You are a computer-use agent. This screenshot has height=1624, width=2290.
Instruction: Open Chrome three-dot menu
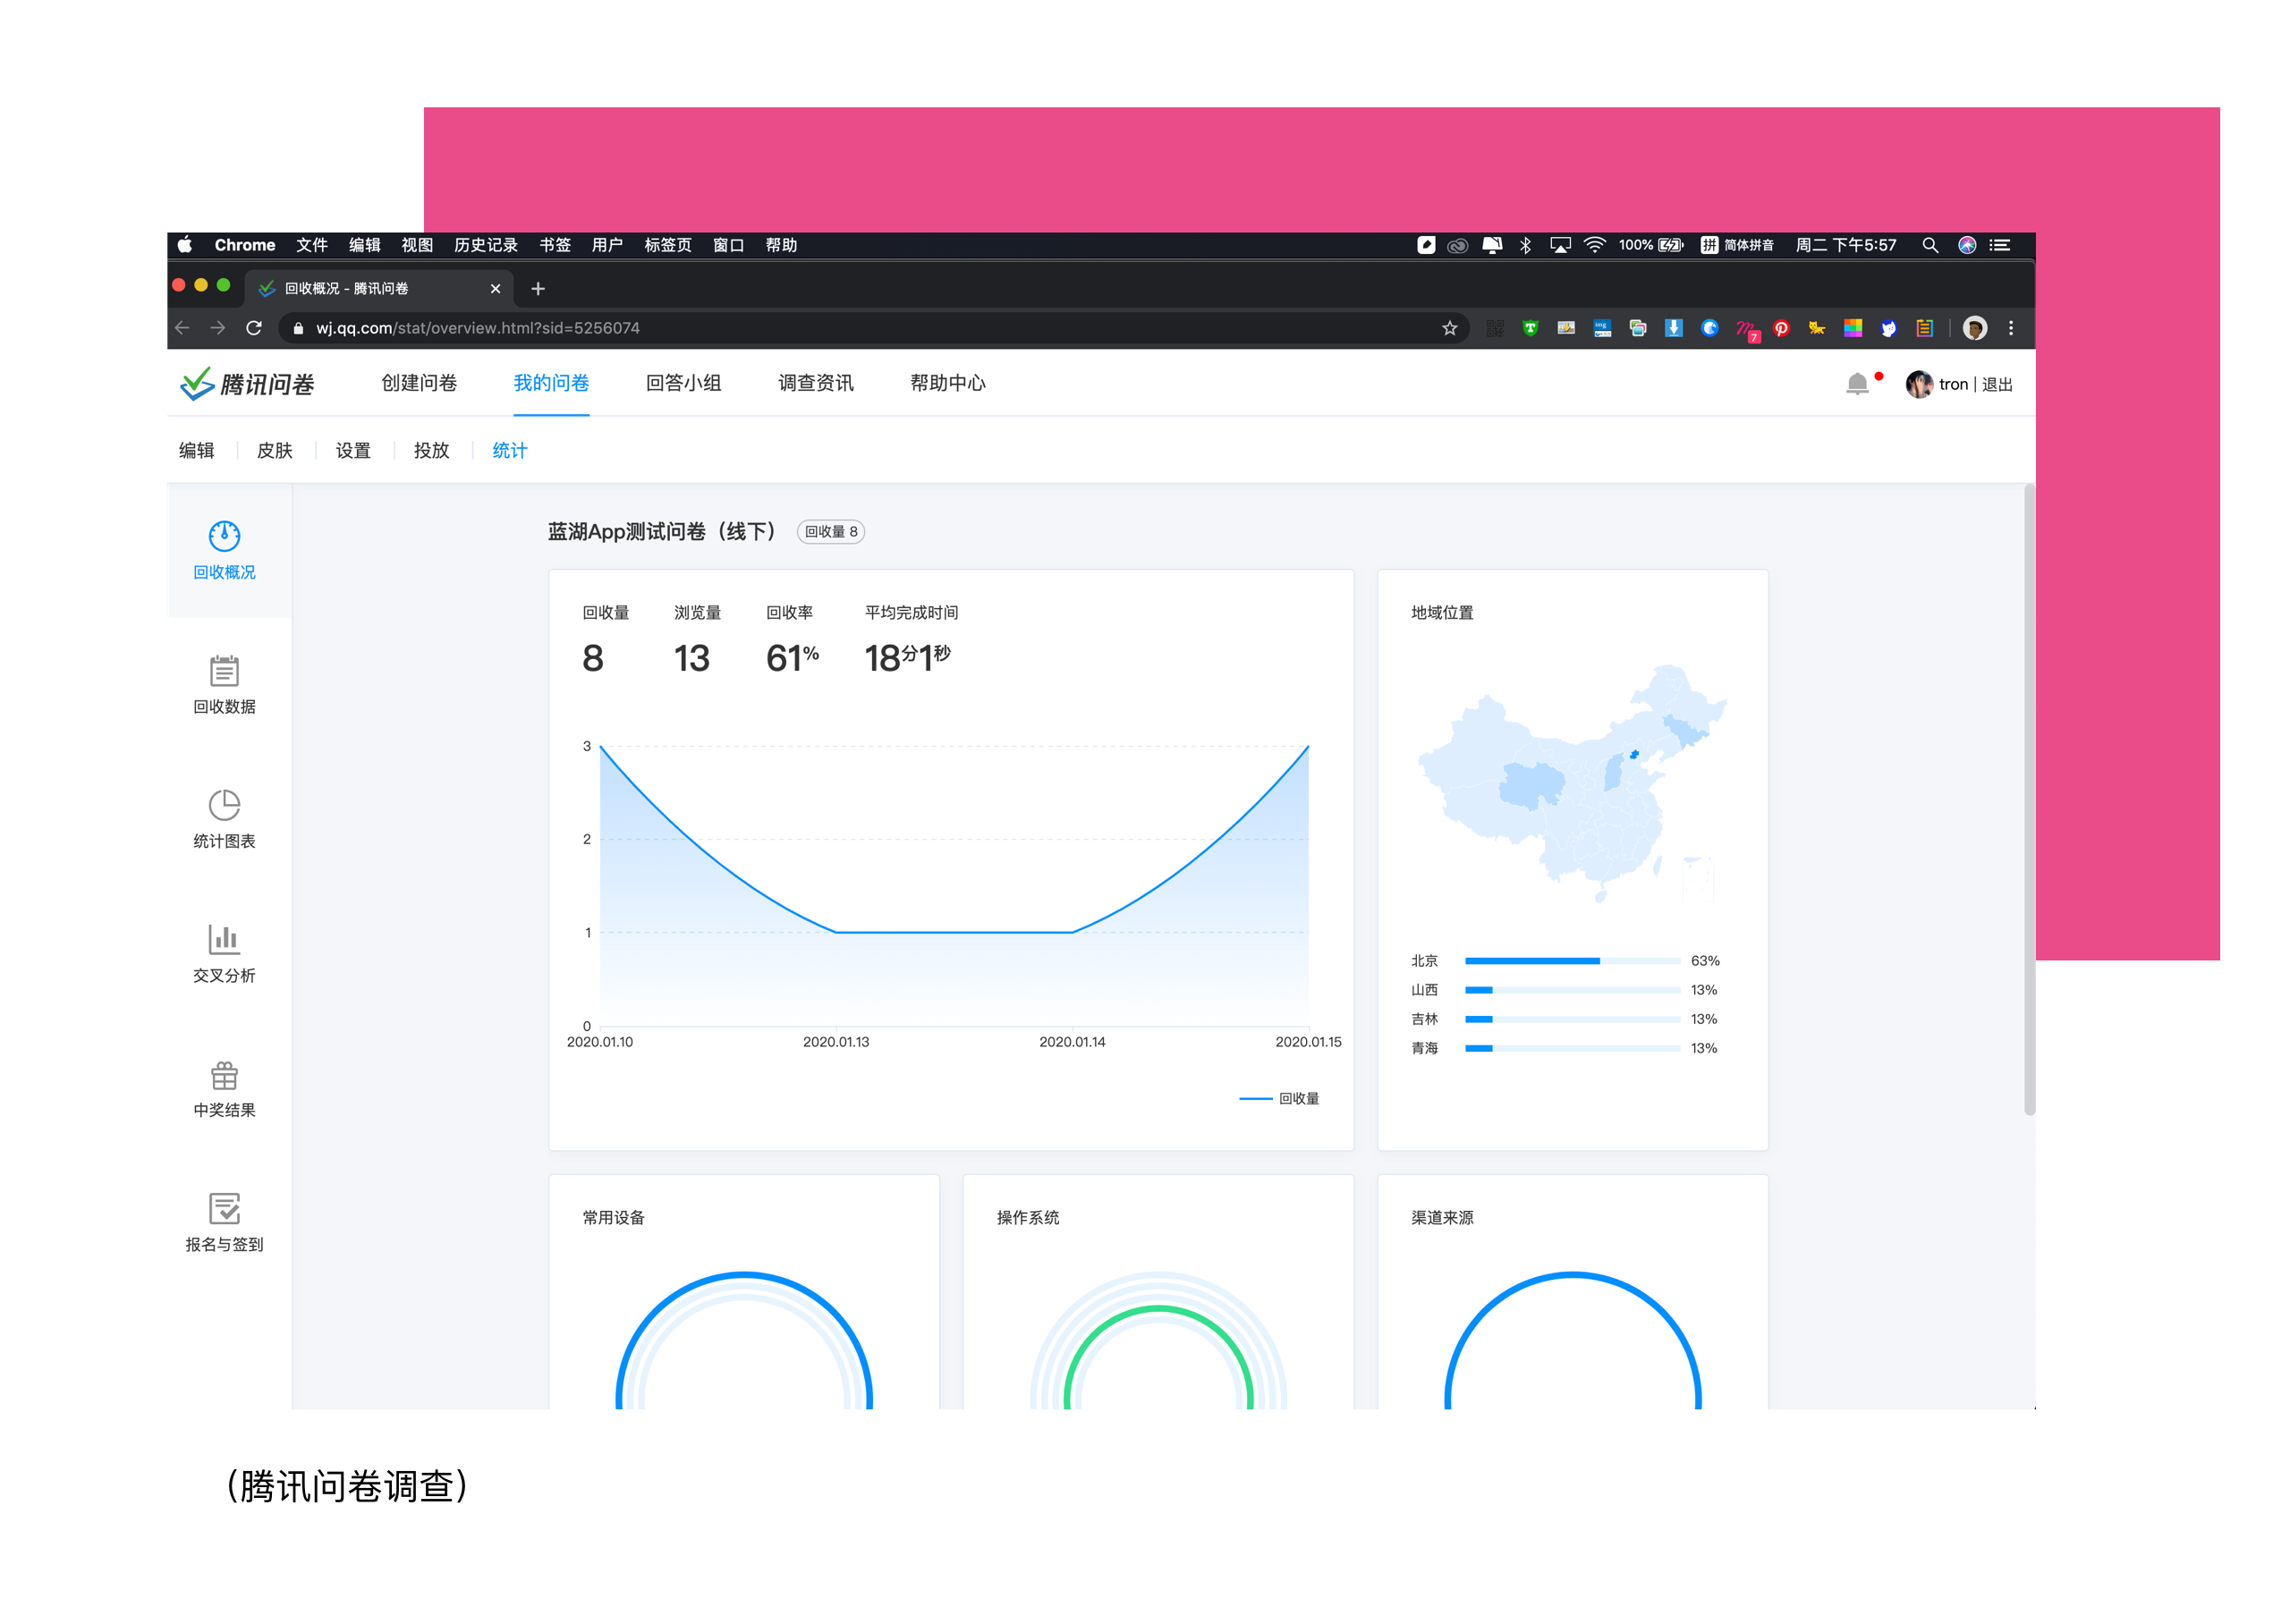[2011, 328]
